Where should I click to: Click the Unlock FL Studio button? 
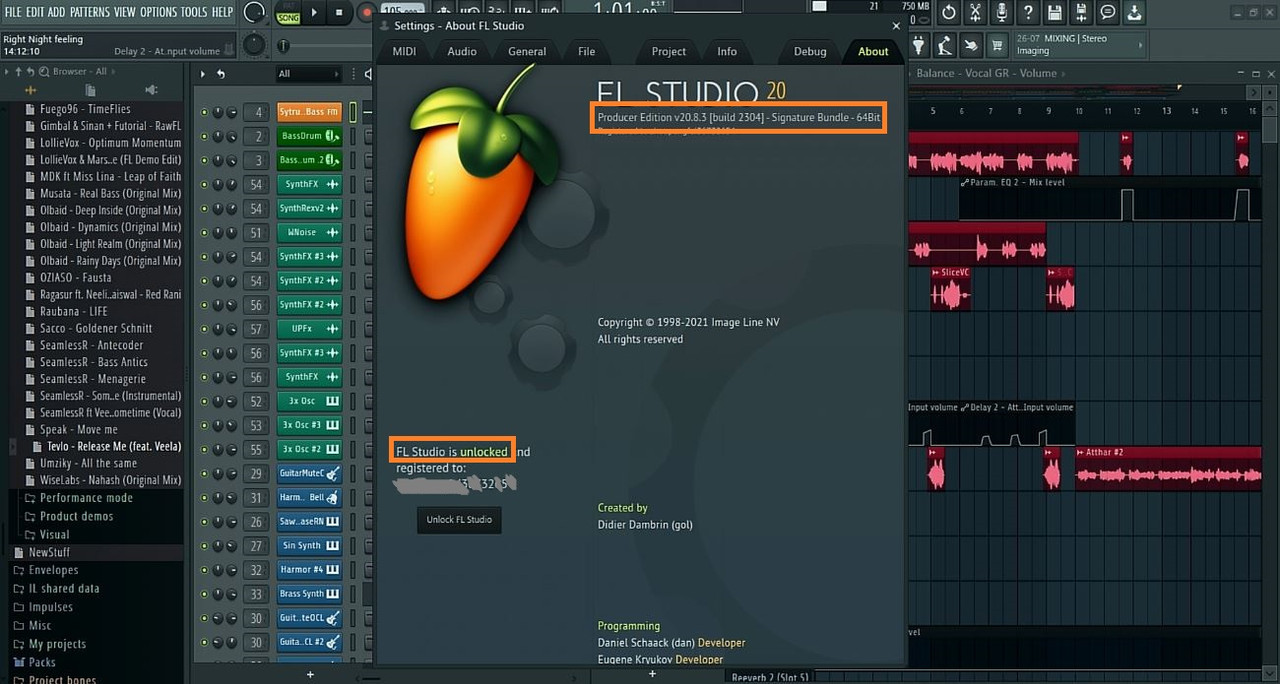tap(459, 520)
